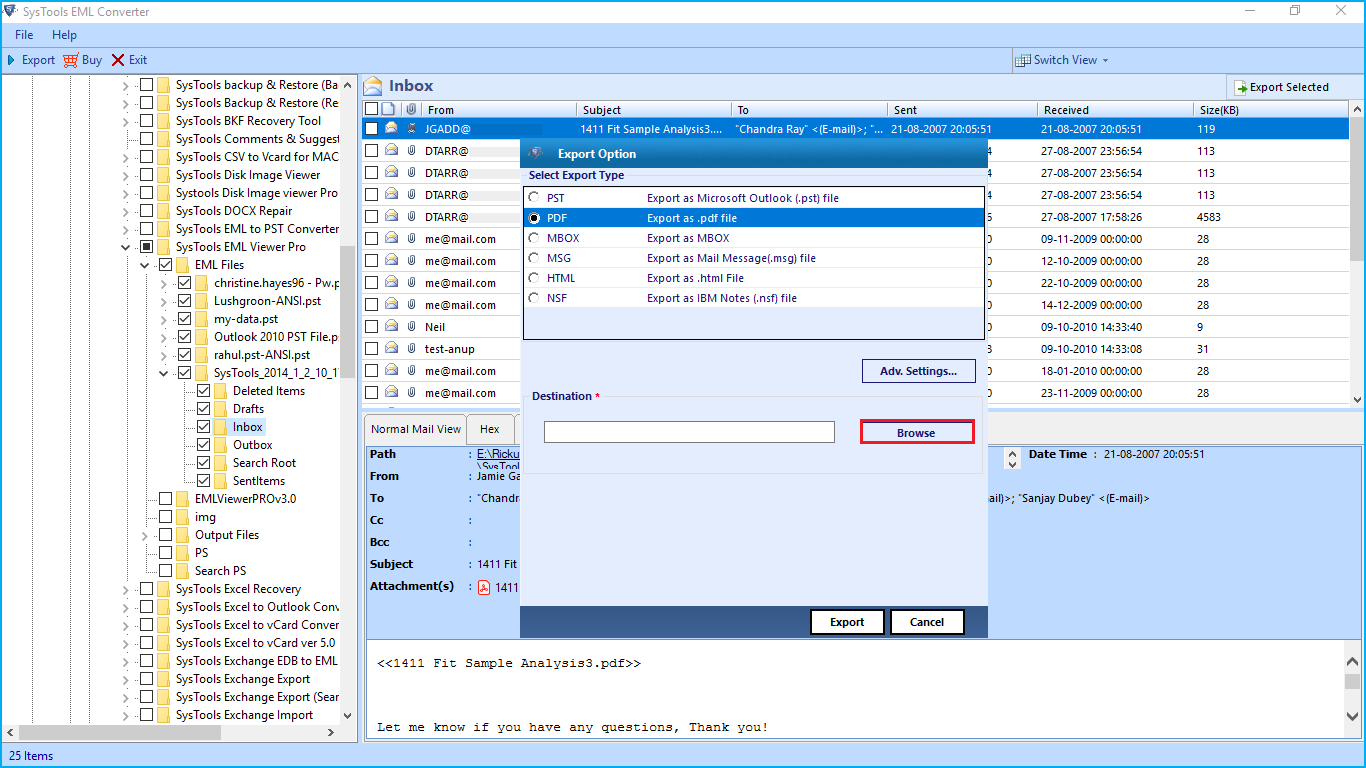Click the Export Option dialog title icon
1366x768 pixels.
536,153
